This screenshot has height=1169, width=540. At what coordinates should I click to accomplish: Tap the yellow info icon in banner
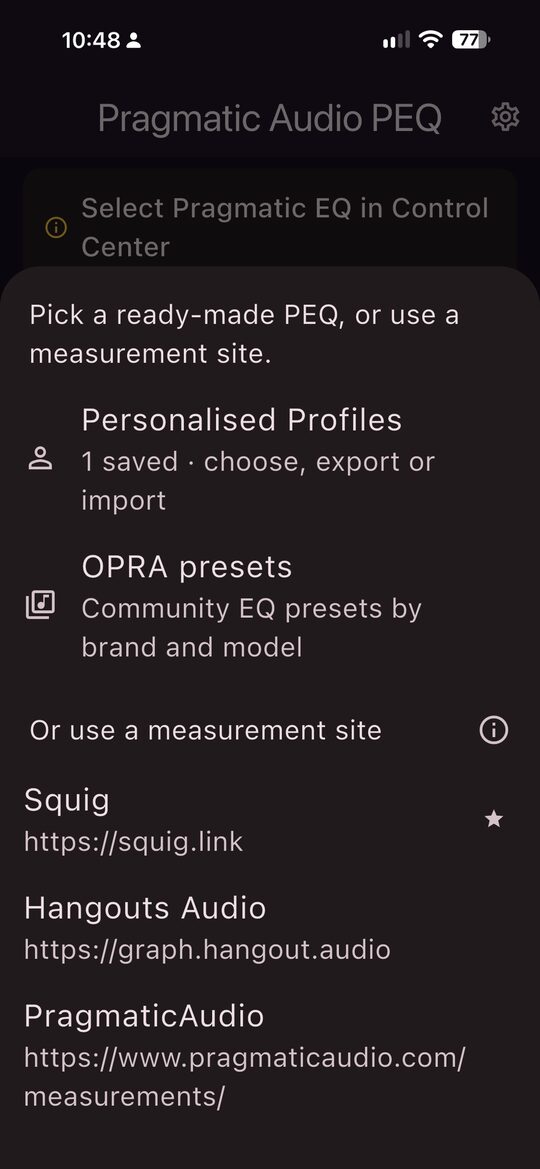[56, 227]
